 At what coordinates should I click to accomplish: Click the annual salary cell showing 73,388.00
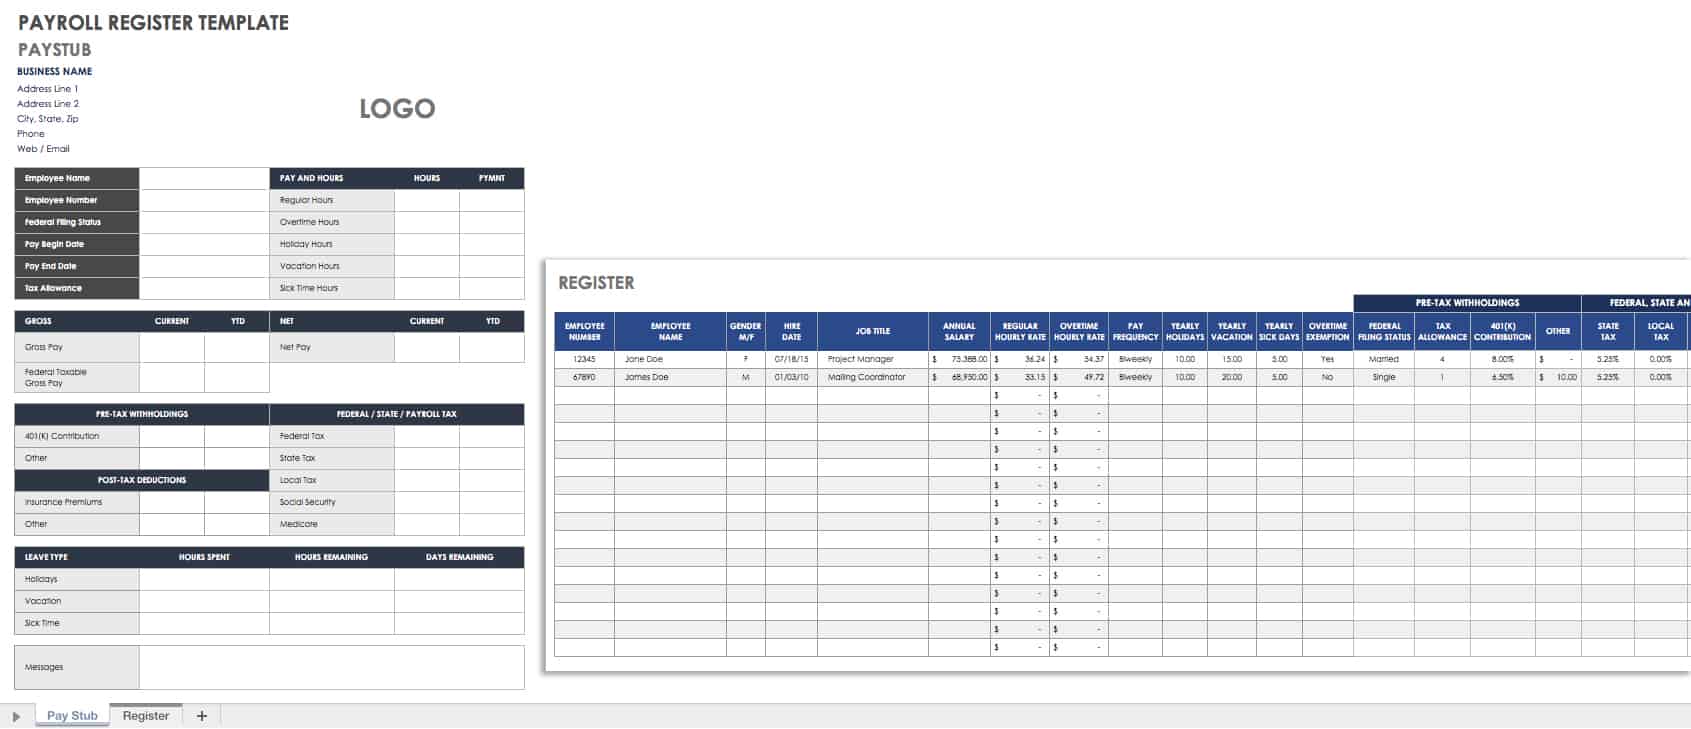959,359
